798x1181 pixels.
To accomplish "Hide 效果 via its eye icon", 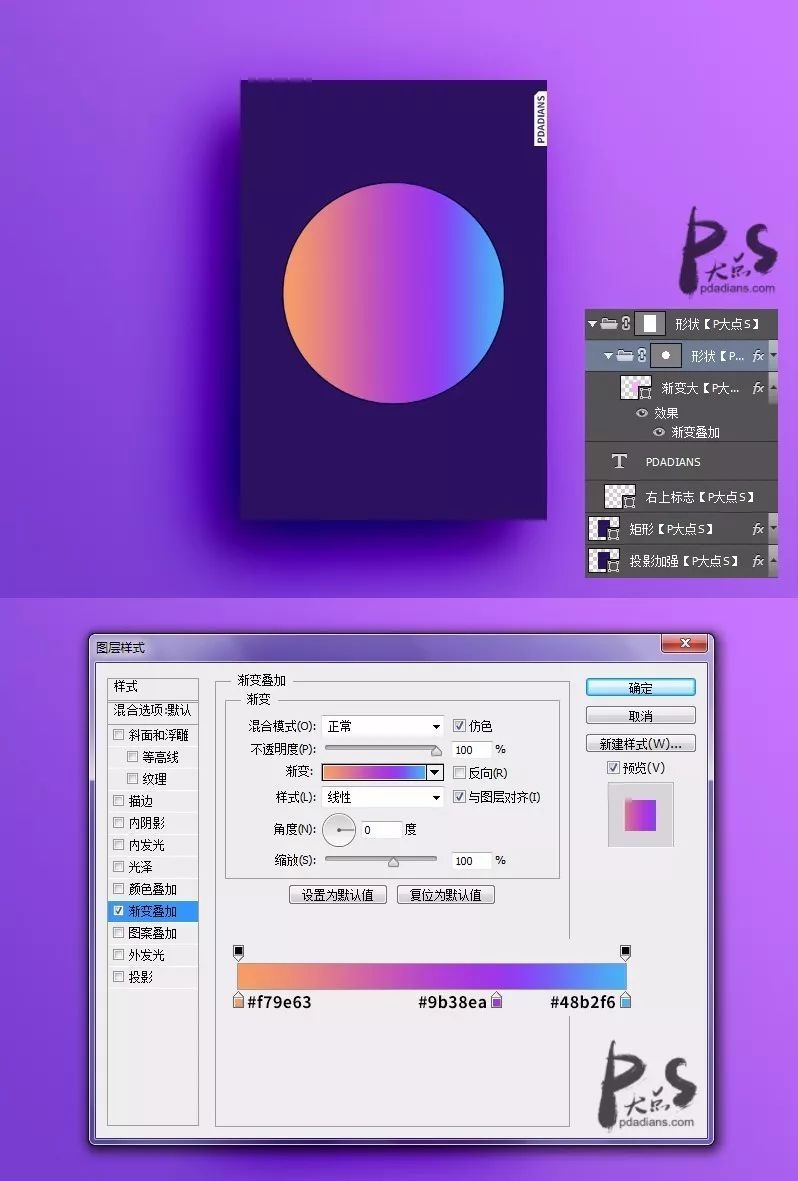I will tap(642, 413).
